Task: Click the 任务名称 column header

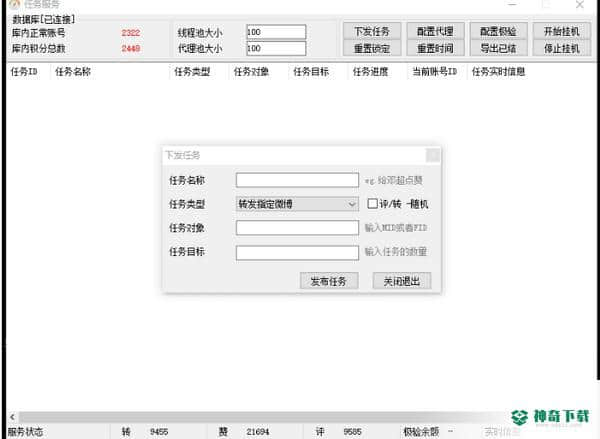Action: [73, 72]
